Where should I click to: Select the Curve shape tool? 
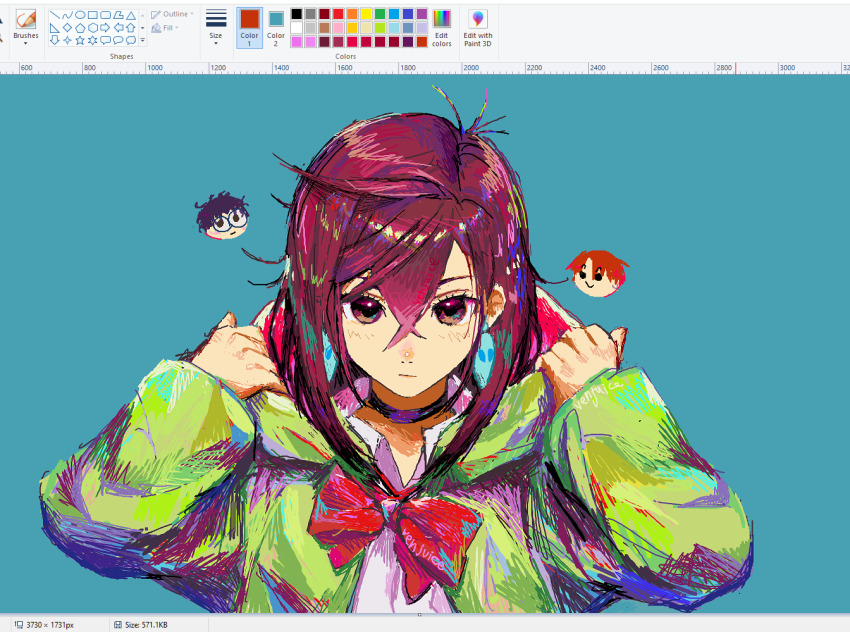click(x=68, y=15)
